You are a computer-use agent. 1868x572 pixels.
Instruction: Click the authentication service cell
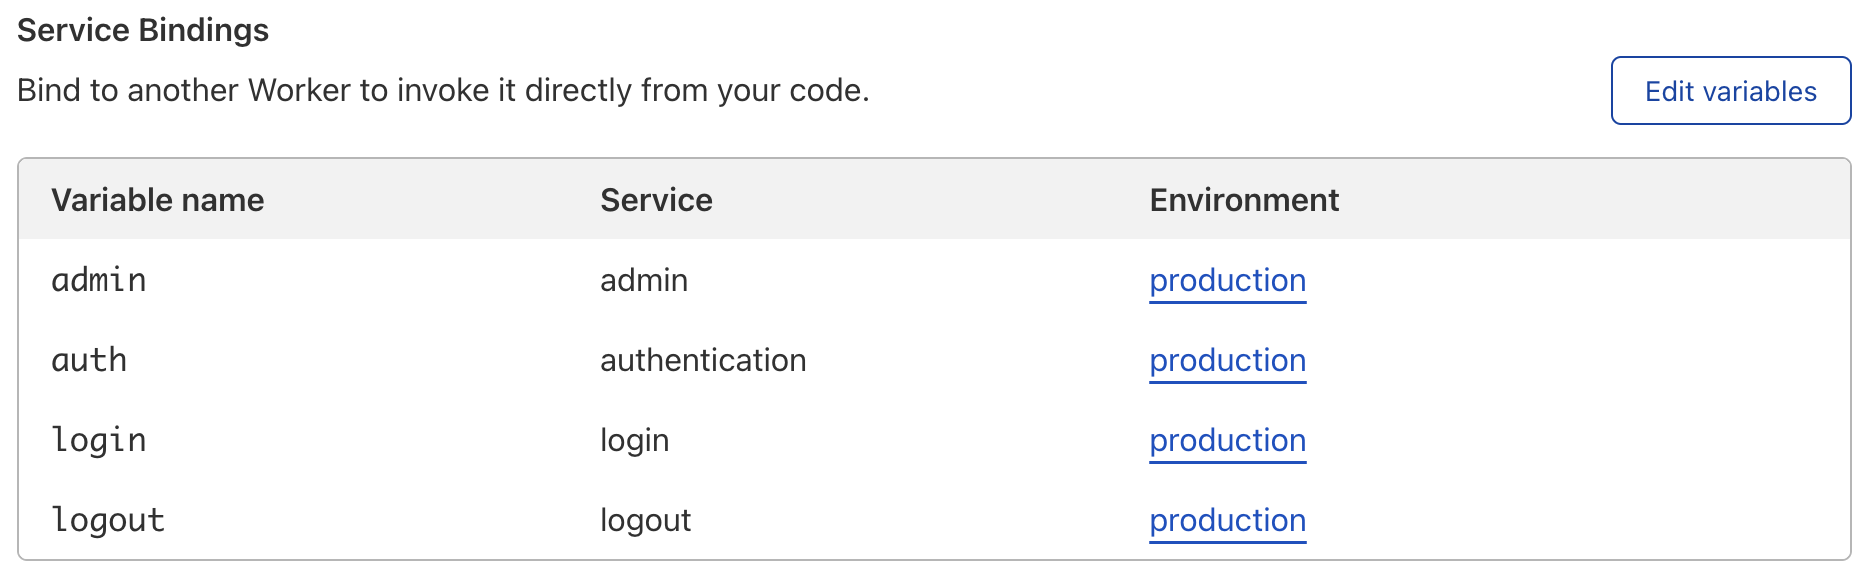pos(703,361)
